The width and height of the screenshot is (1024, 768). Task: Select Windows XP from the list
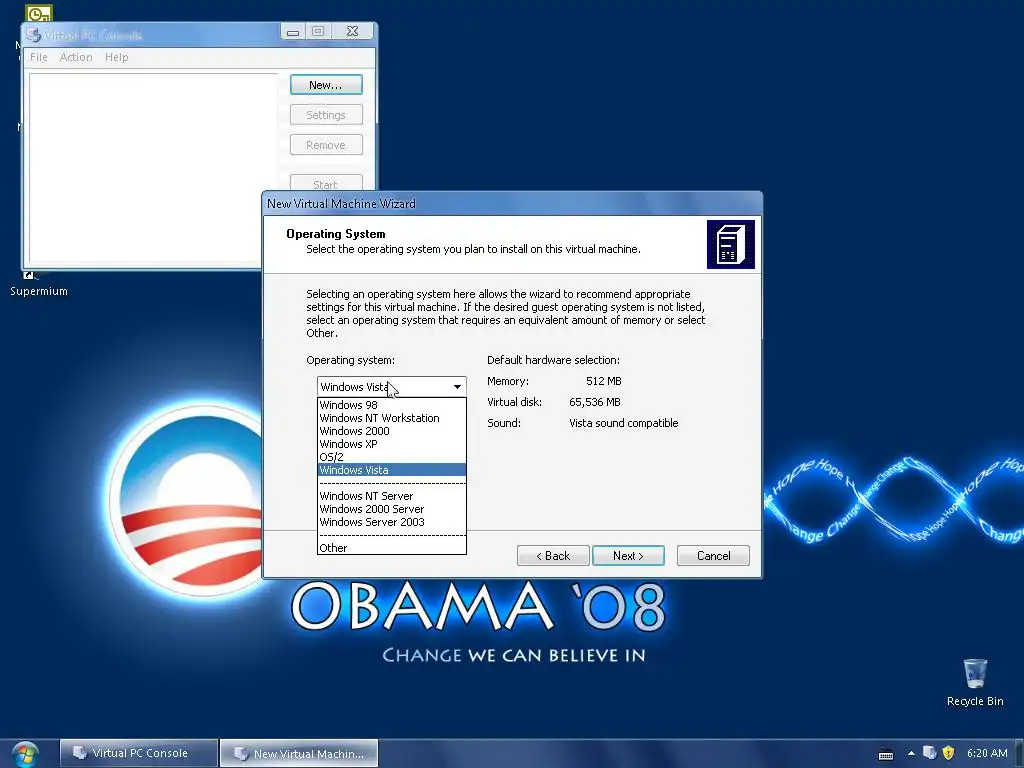coord(392,444)
